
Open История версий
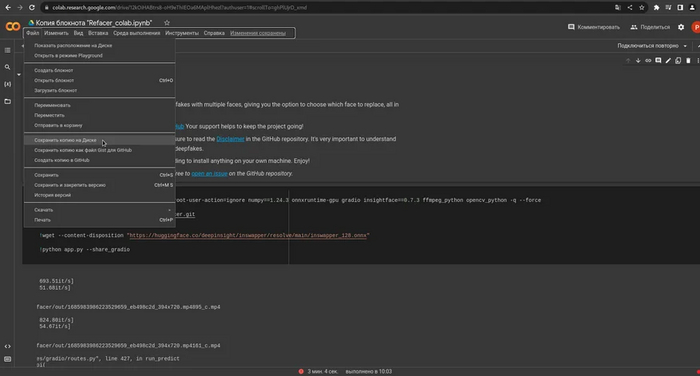100,195
